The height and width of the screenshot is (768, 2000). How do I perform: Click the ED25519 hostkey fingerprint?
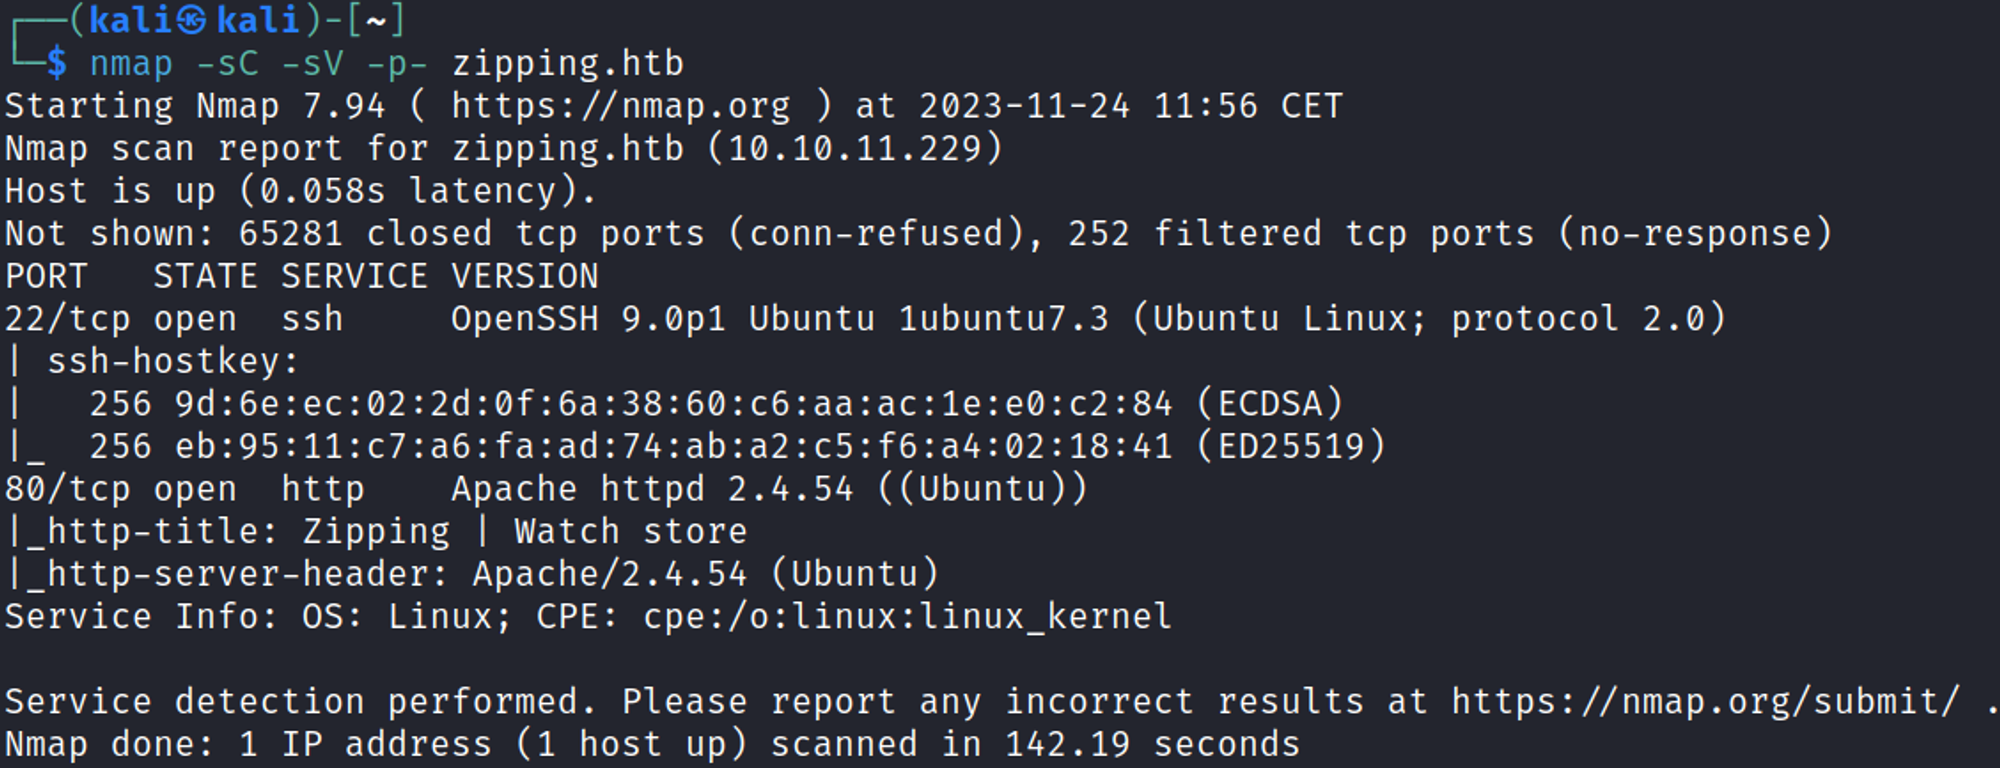[x=673, y=447]
